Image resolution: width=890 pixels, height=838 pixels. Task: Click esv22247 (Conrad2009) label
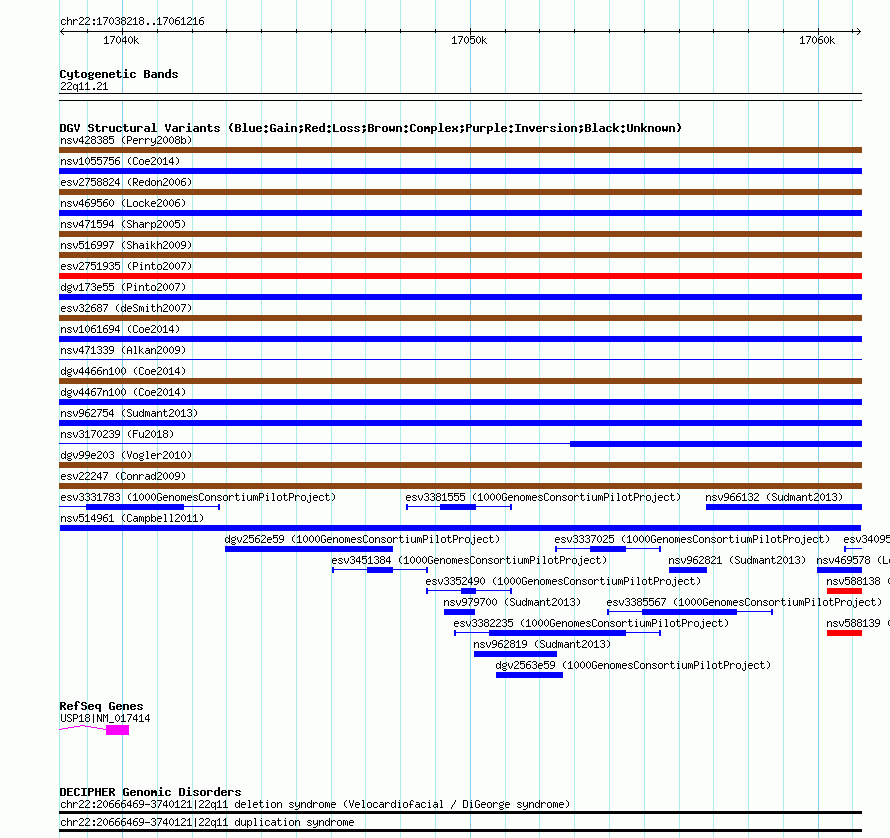pos(123,476)
